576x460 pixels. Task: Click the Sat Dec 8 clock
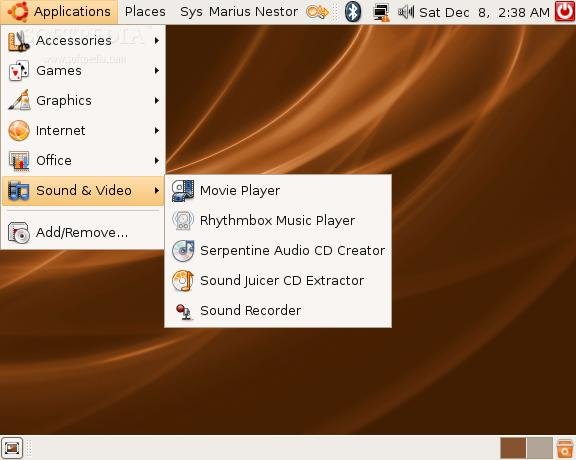(484, 12)
